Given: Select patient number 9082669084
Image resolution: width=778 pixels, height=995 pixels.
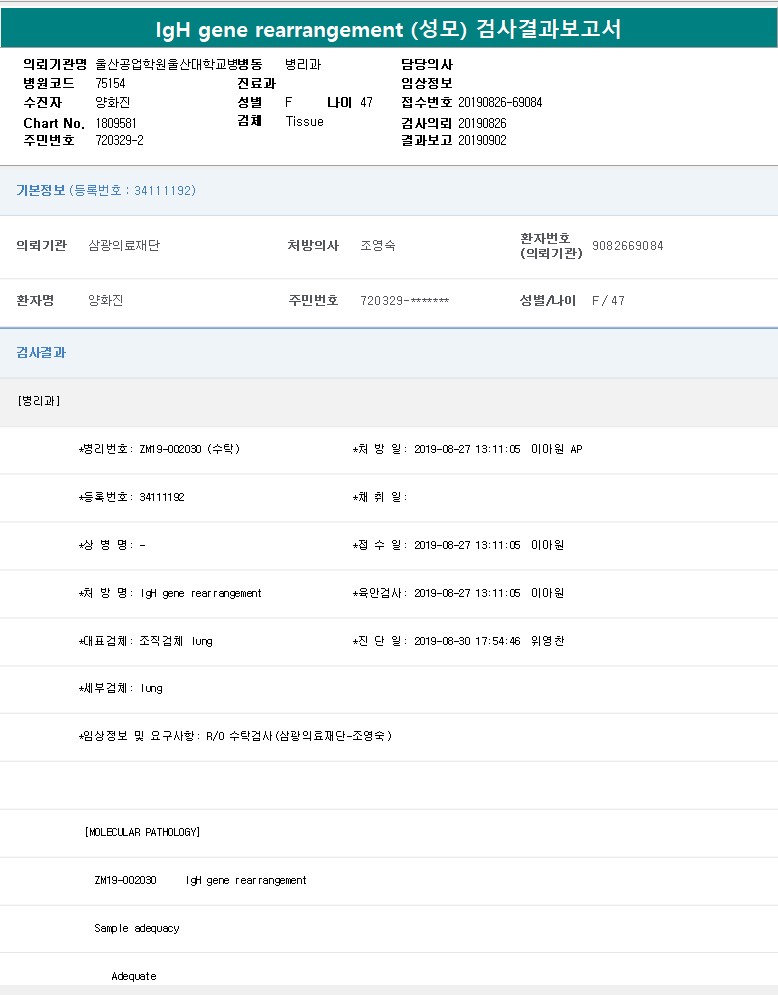Looking at the screenshot, I should pos(627,246).
